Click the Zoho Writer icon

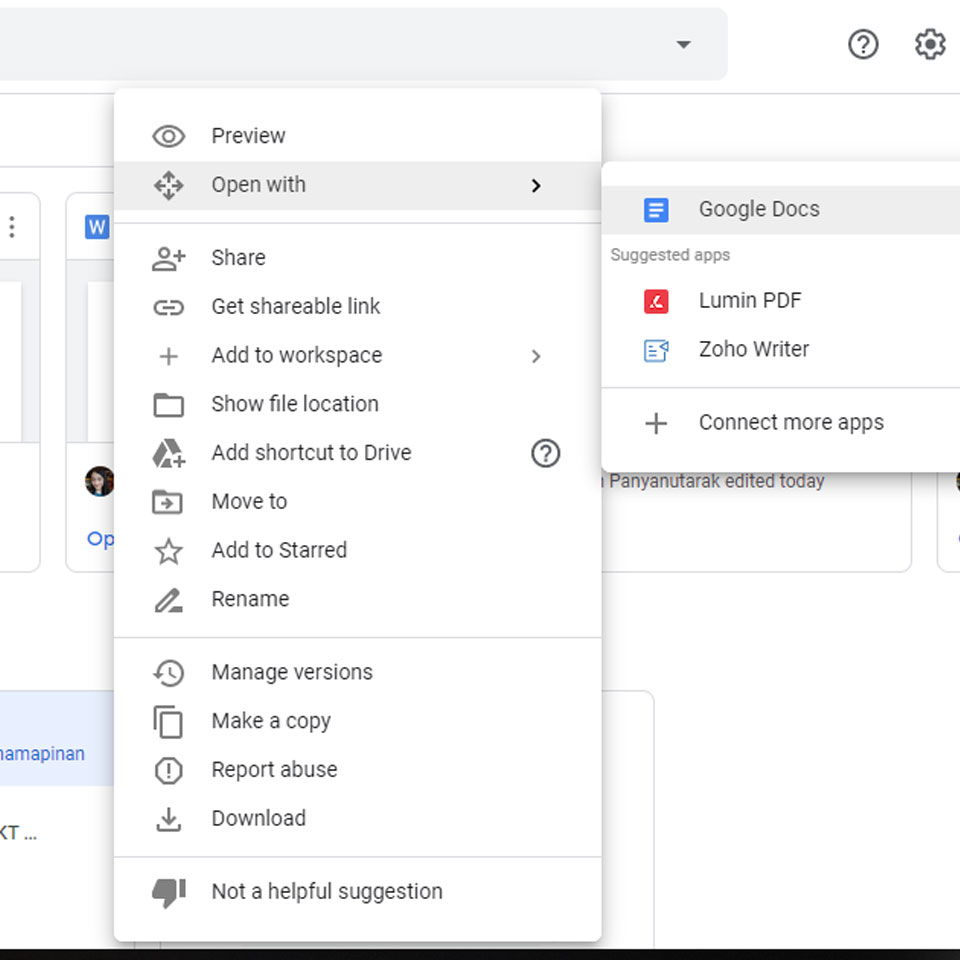(656, 350)
